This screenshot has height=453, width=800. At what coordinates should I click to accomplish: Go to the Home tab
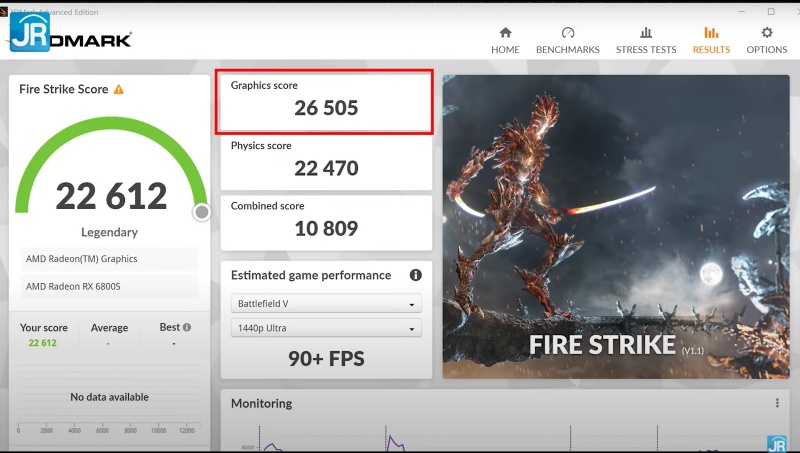505,41
